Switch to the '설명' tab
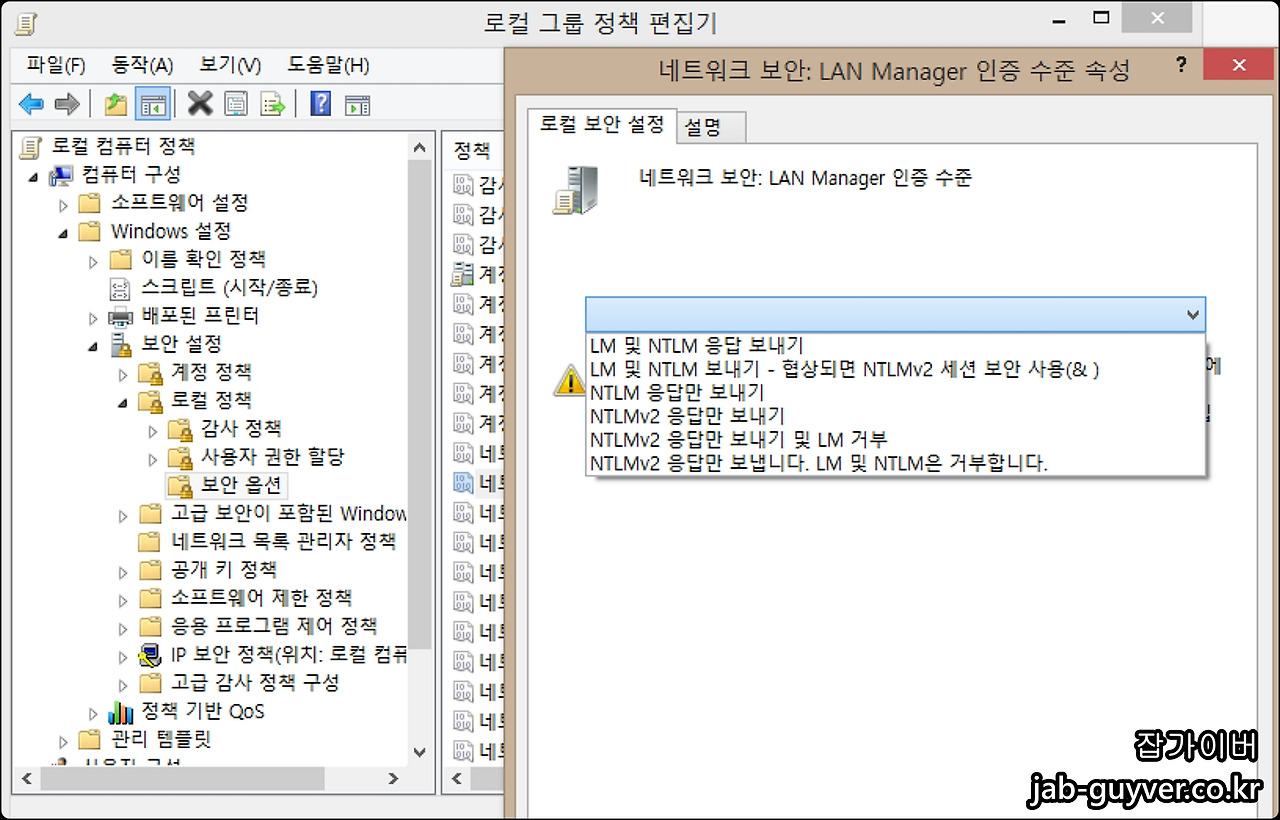 click(710, 127)
